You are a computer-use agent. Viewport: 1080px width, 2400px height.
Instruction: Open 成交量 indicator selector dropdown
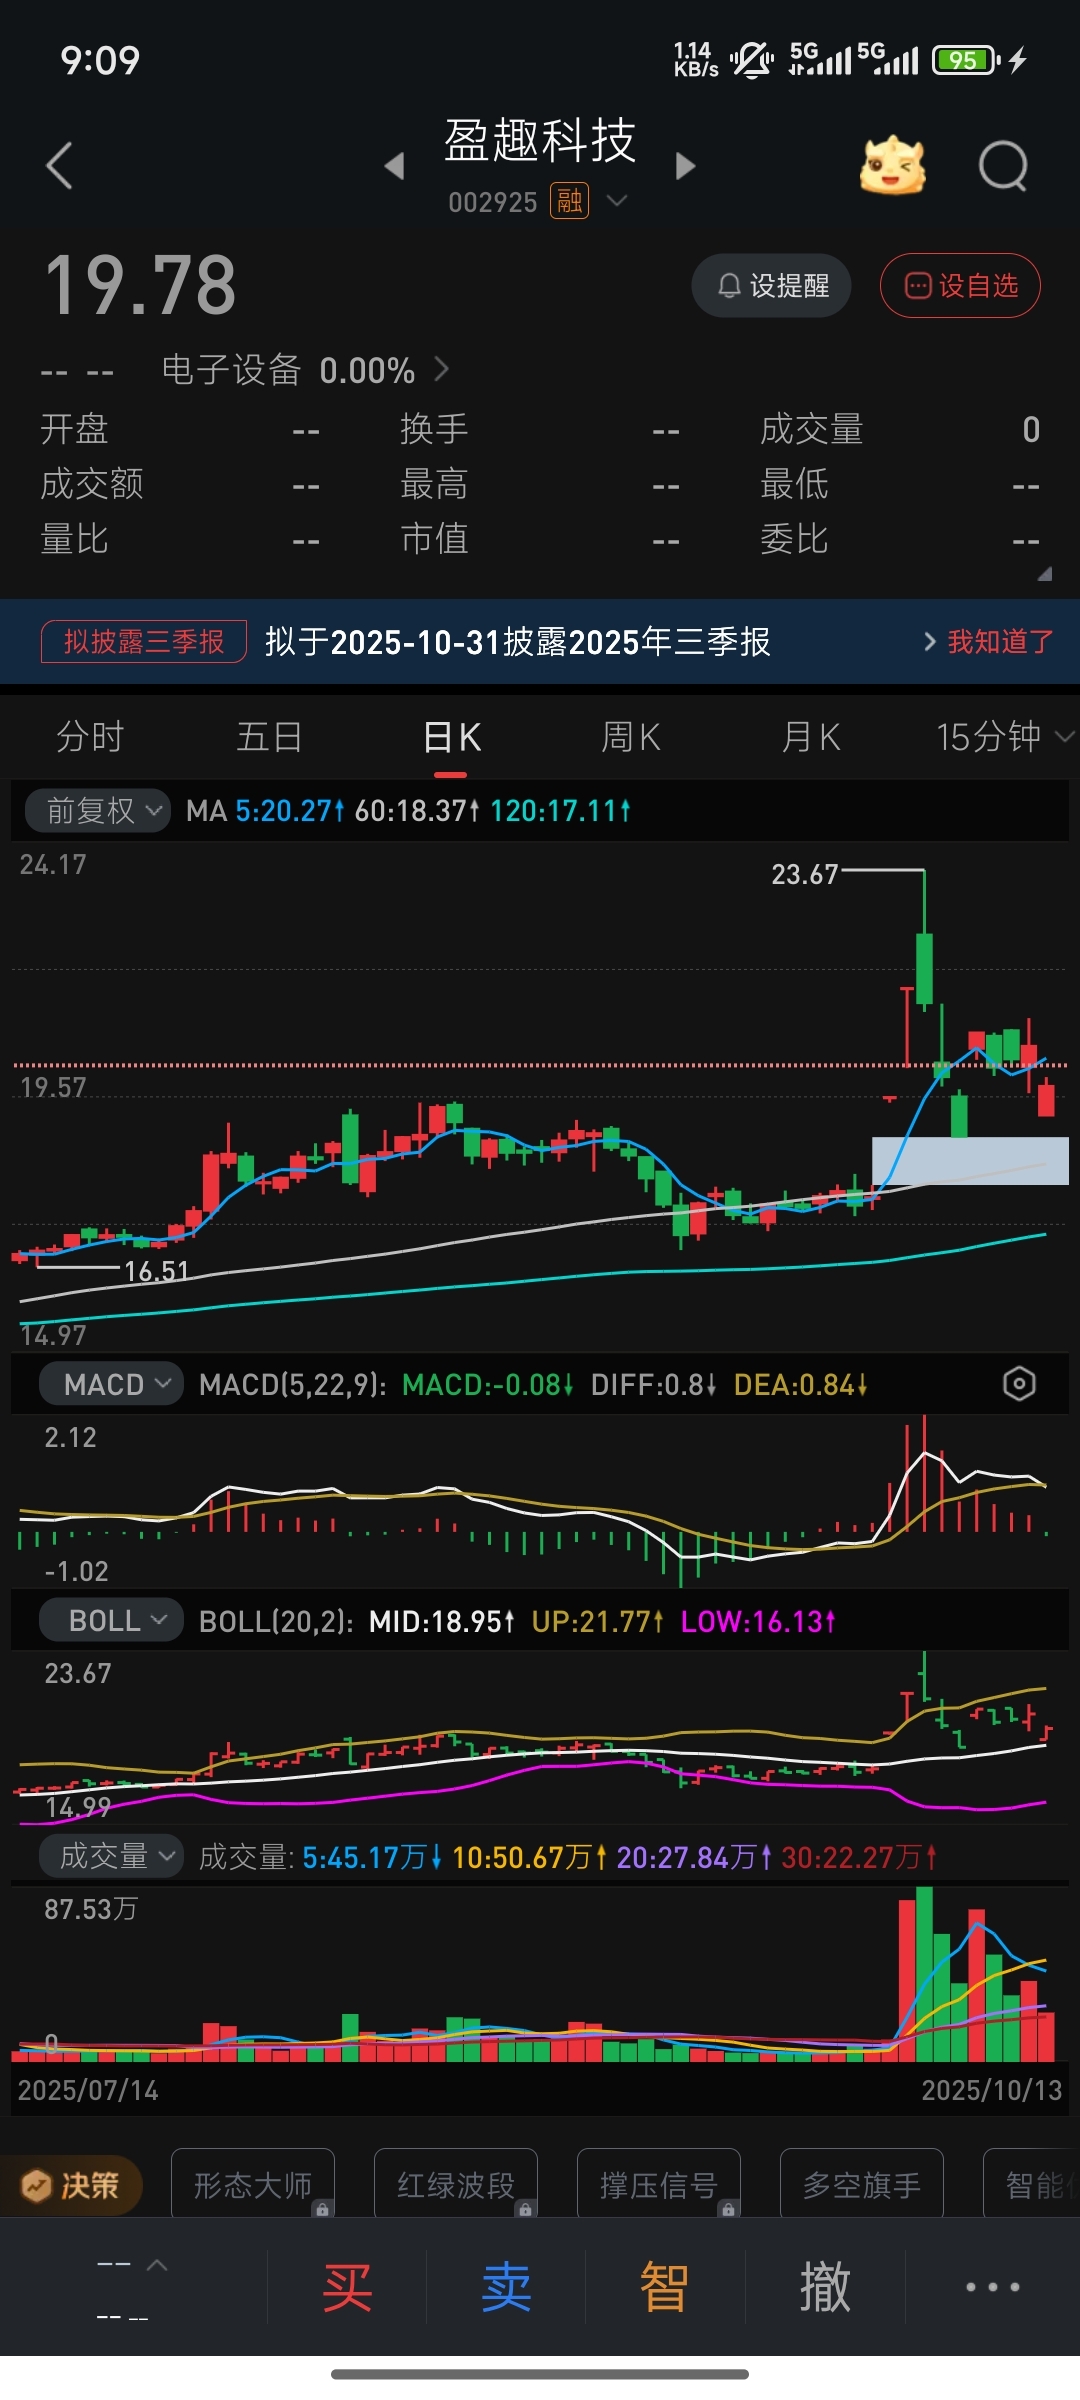111,1856
